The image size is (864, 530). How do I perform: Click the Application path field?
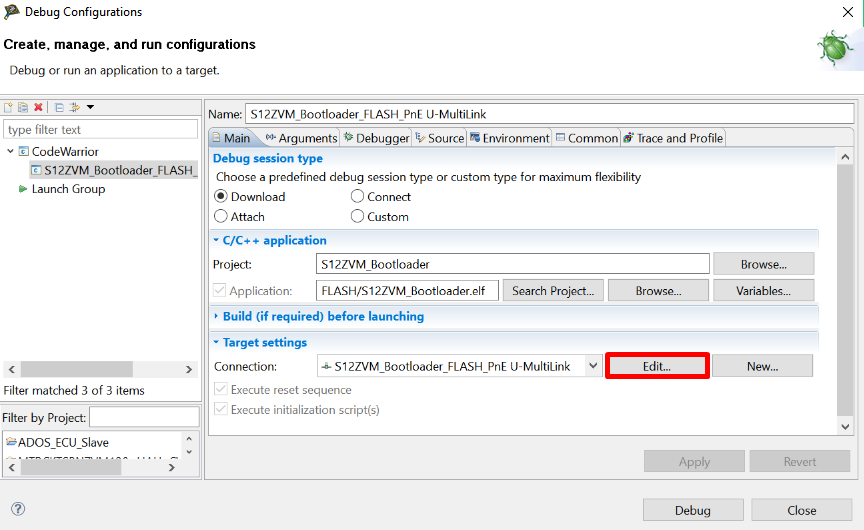(x=407, y=290)
